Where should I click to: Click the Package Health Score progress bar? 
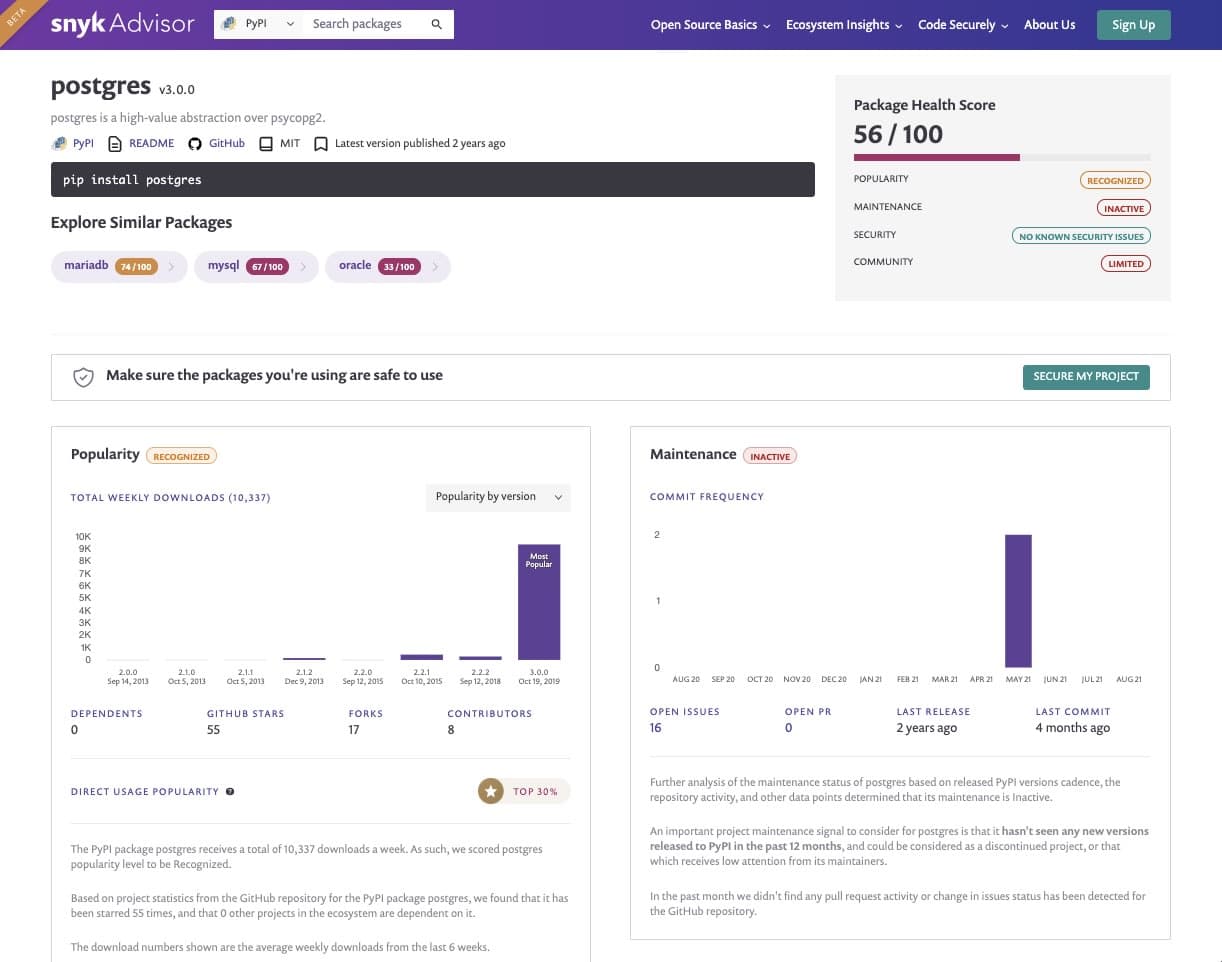[x=1001, y=157]
